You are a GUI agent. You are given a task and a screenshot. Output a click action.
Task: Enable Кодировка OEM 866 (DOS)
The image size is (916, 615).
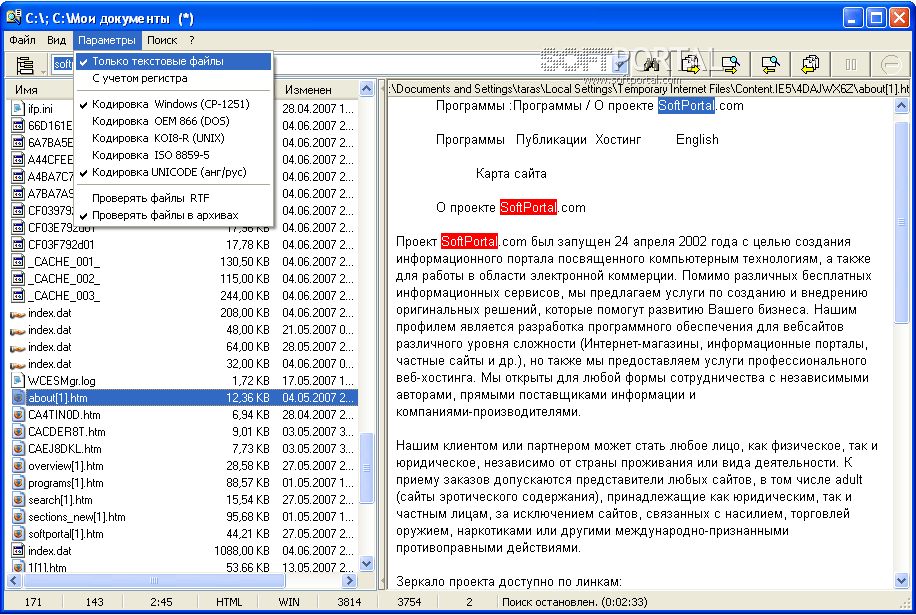click(x=174, y=121)
